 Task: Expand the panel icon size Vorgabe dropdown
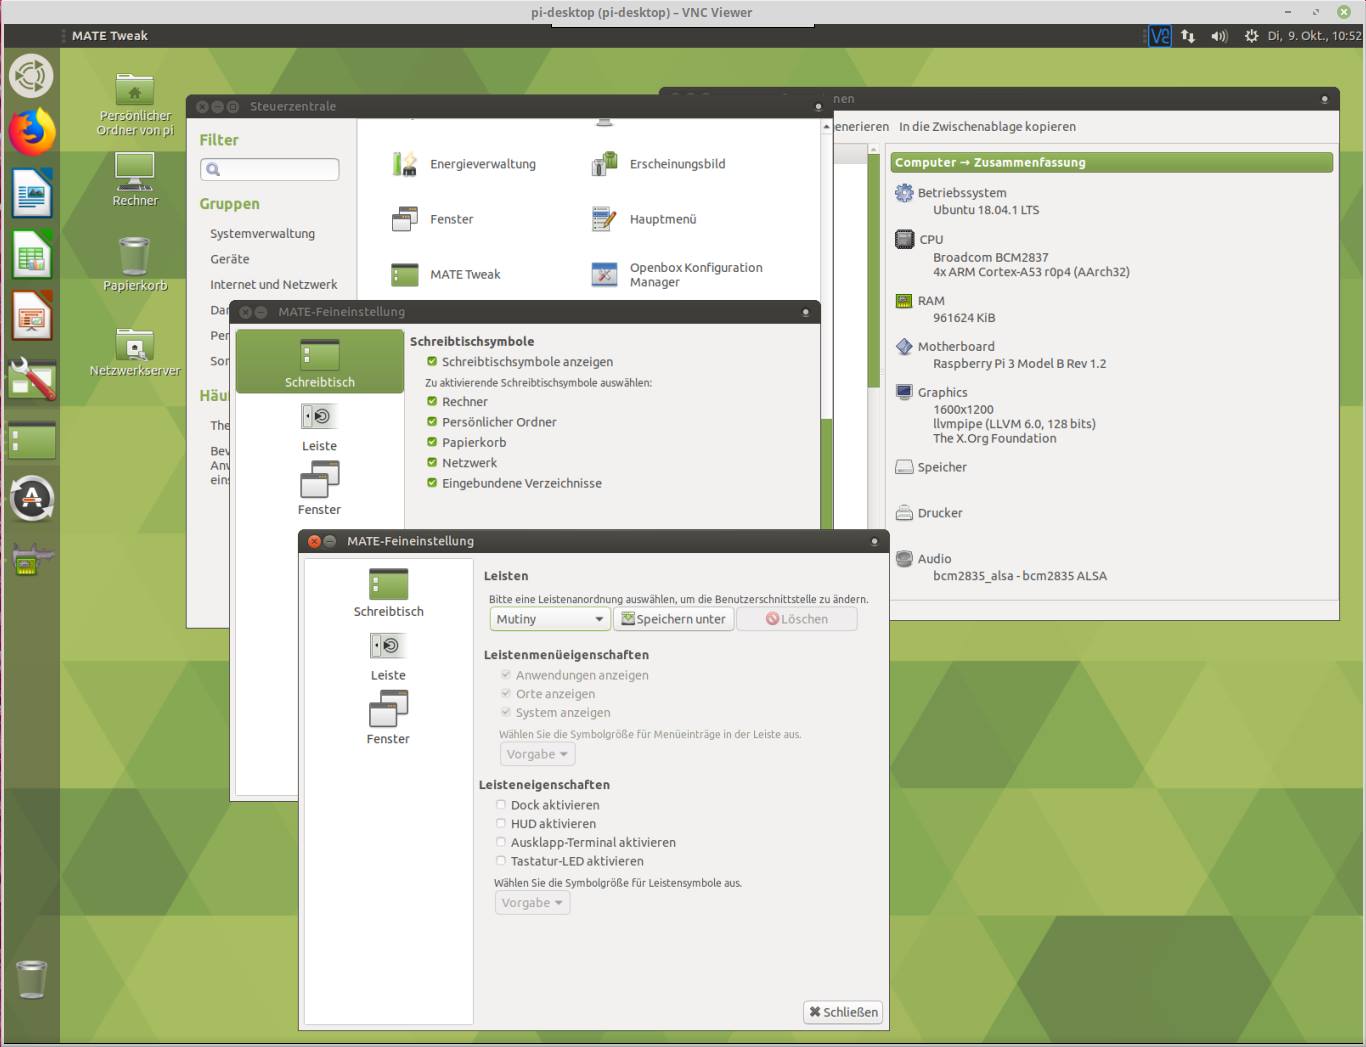point(532,903)
